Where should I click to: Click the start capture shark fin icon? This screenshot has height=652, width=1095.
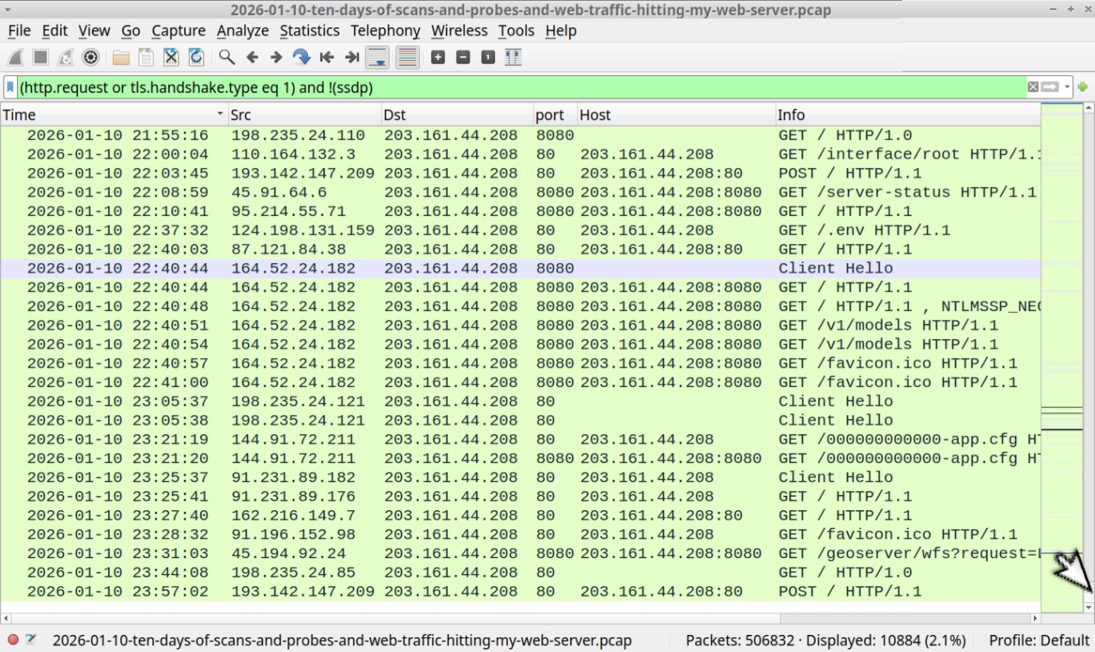tap(16, 58)
